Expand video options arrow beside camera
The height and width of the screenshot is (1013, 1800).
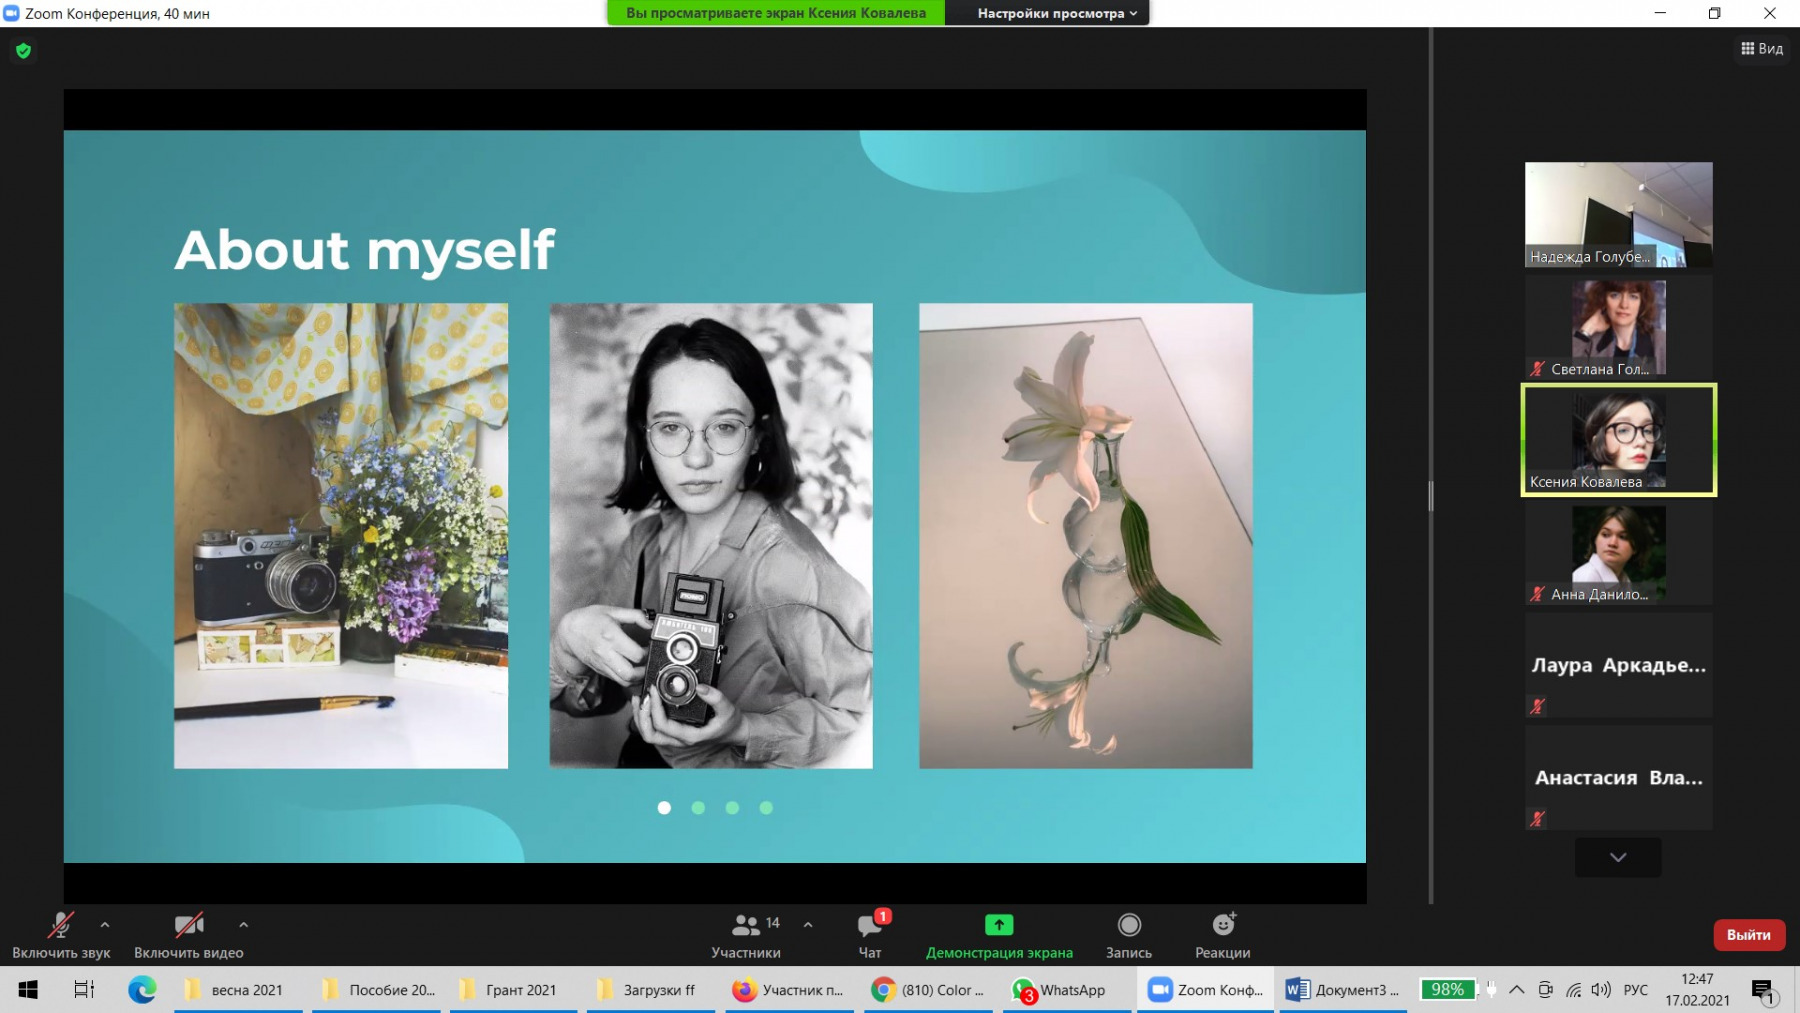243,925
